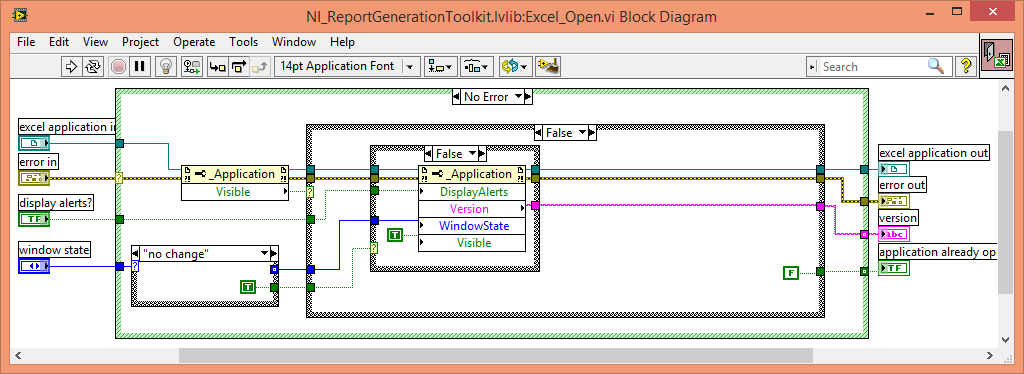The width and height of the screenshot is (1024, 374).
Task: Click the Search magnifier icon
Action: point(936,66)
